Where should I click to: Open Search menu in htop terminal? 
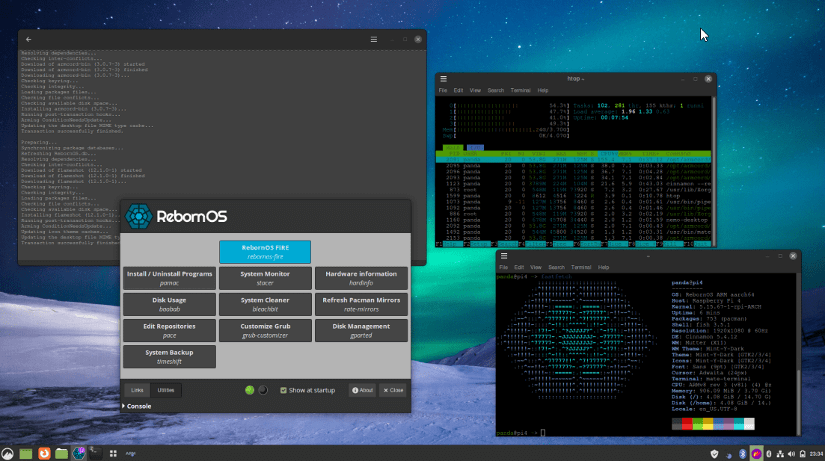[496, 91]
